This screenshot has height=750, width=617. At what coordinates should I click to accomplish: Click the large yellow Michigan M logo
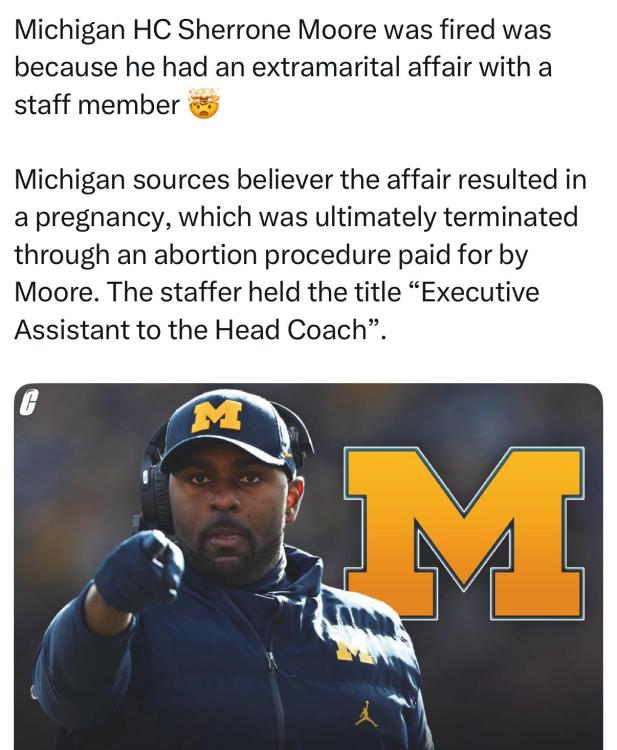pyautogui.click(x=463, y=530)
